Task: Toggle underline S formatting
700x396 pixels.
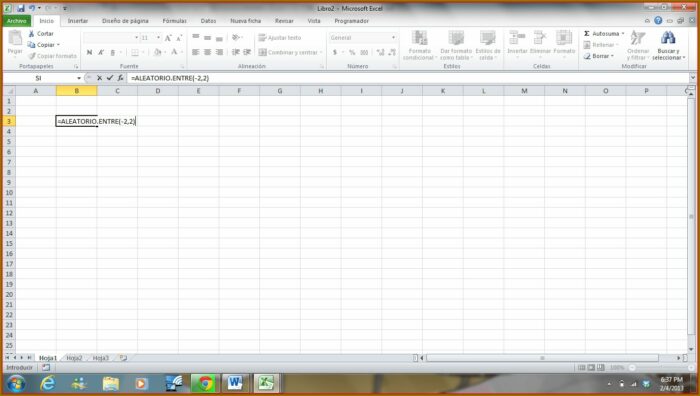Action: tap(112, 52)
